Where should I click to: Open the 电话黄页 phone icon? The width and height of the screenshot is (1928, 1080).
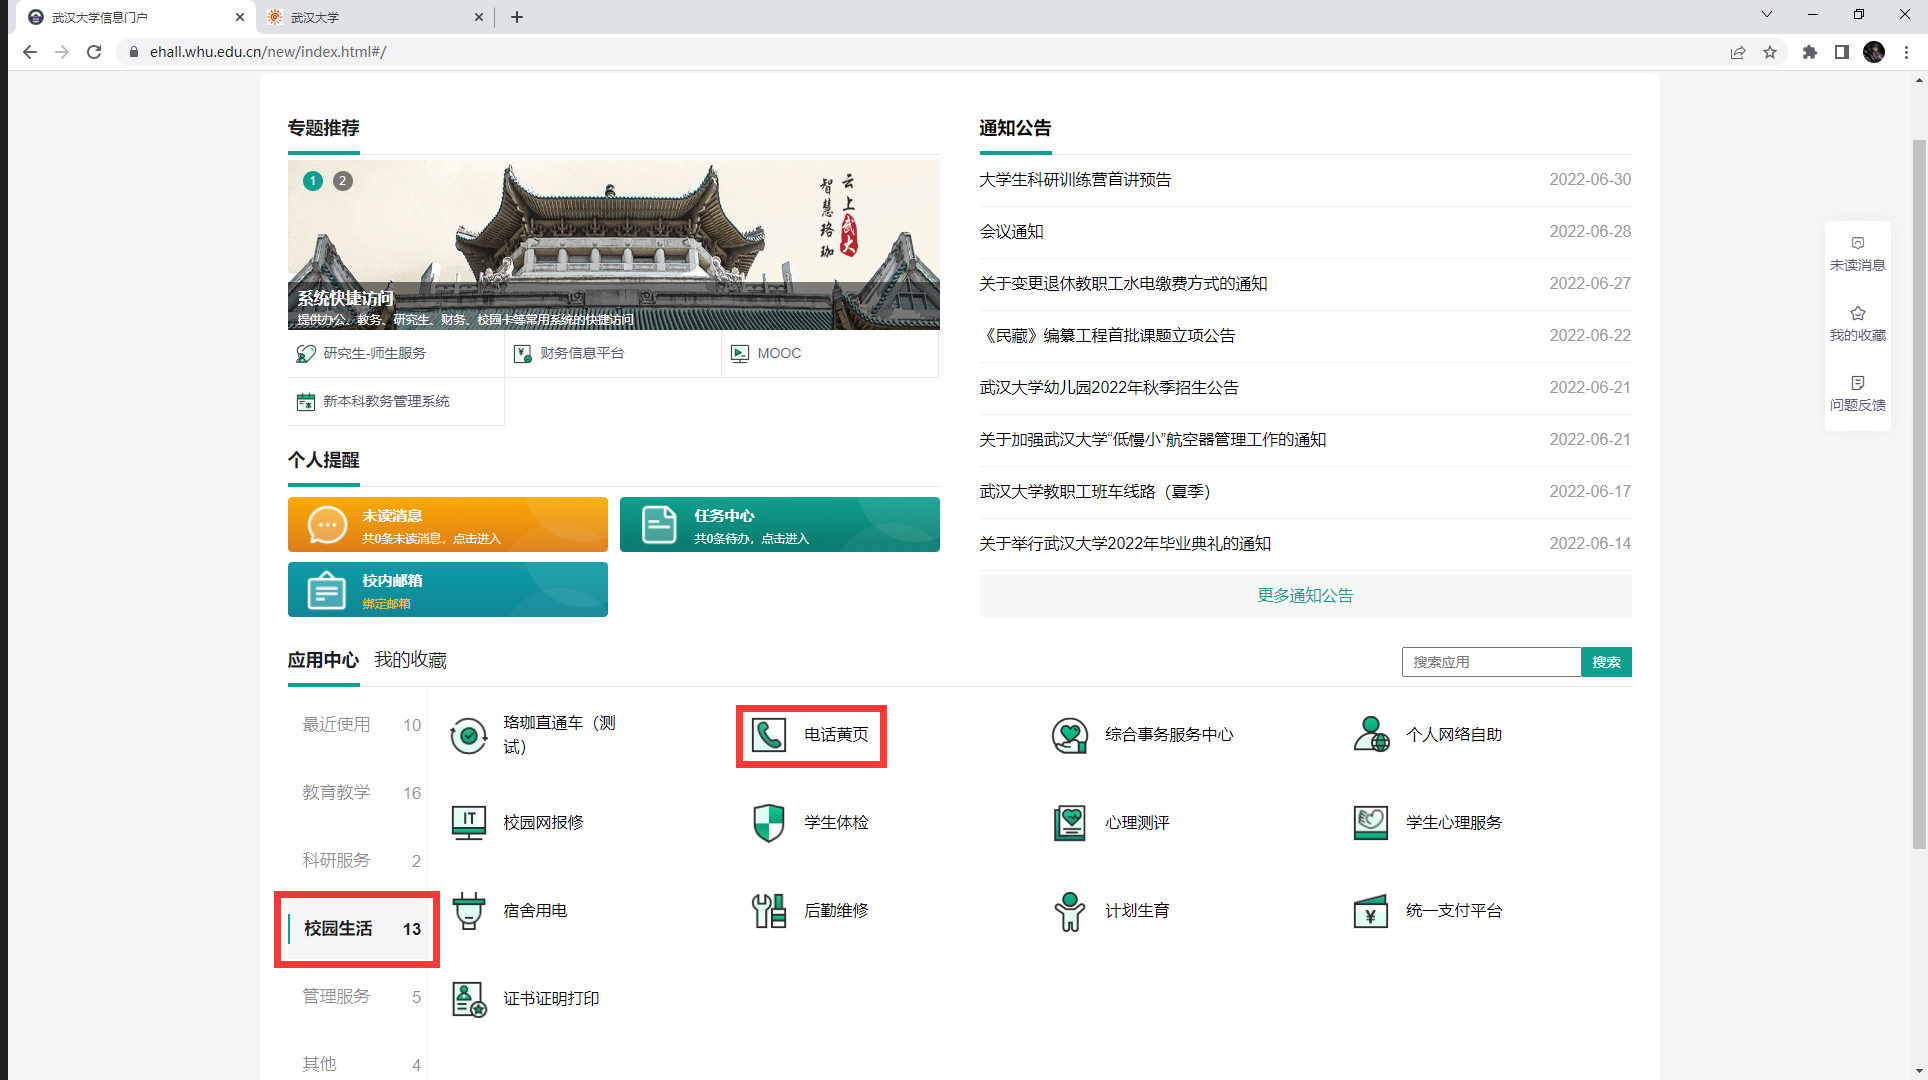coord(768,735)
